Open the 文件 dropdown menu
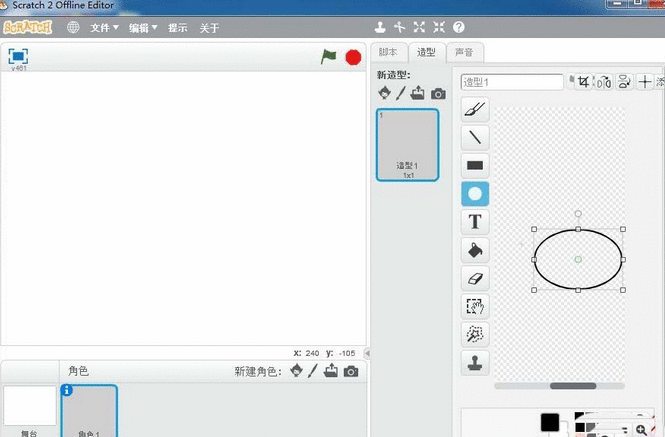This screenshot has width=665, height=437. point(104,28)
